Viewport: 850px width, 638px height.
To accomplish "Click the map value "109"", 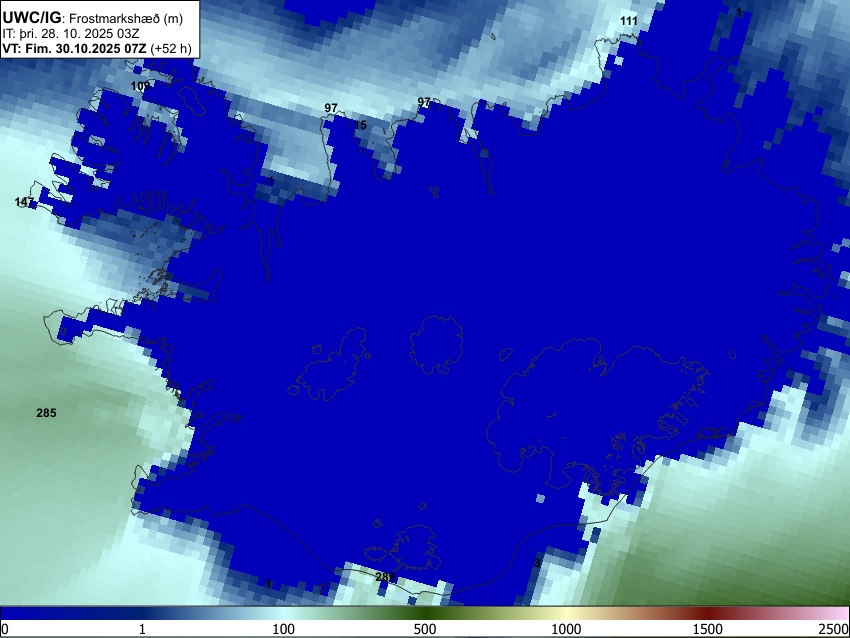I will click(x=140, y=86).
